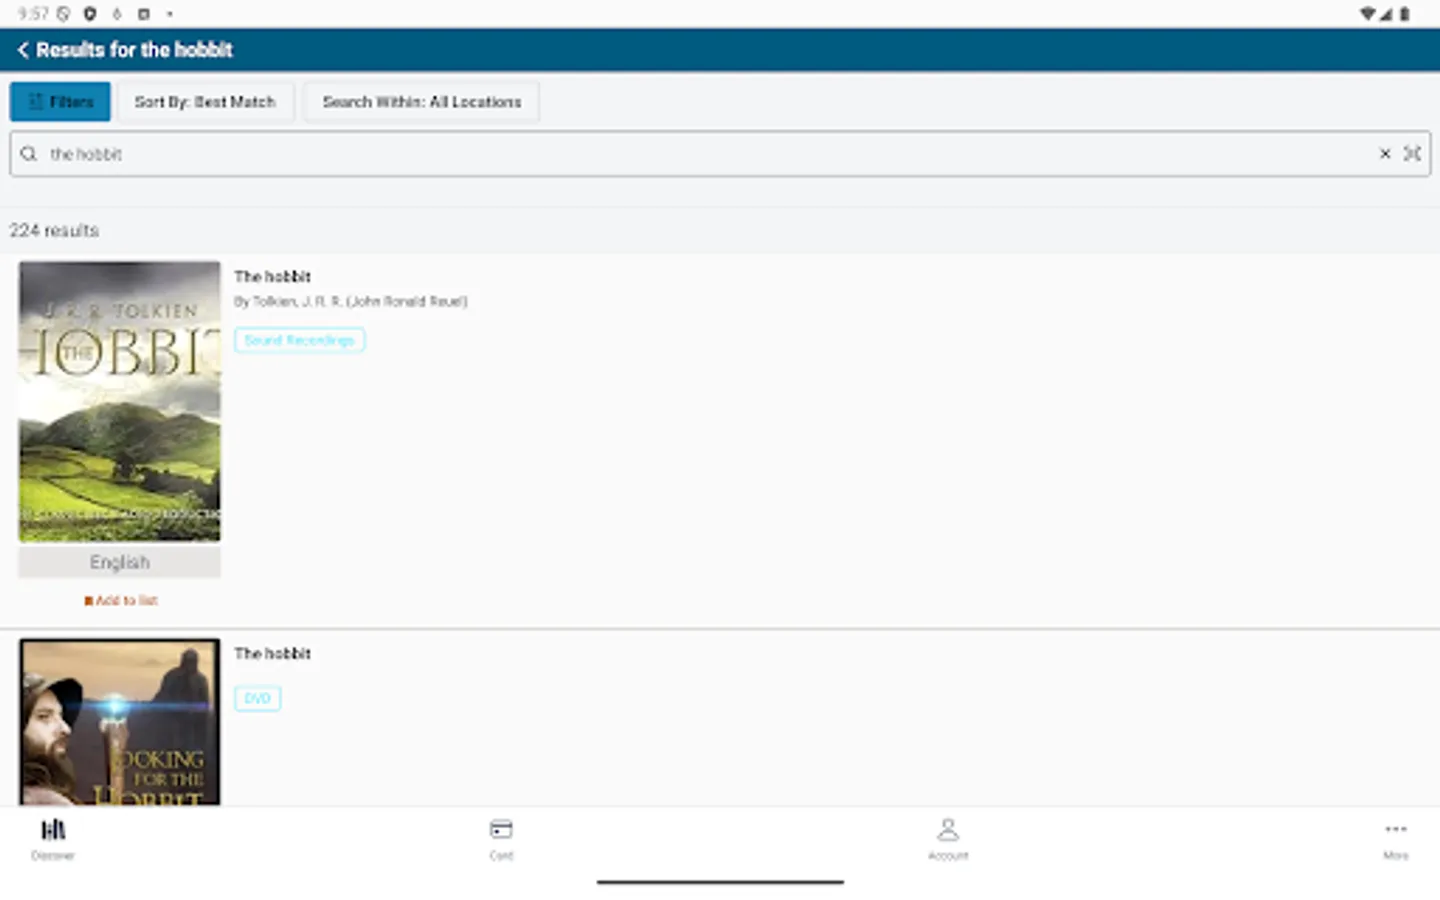Select the DVD format badge
The image size is (1440, 900).
point(257,698)
